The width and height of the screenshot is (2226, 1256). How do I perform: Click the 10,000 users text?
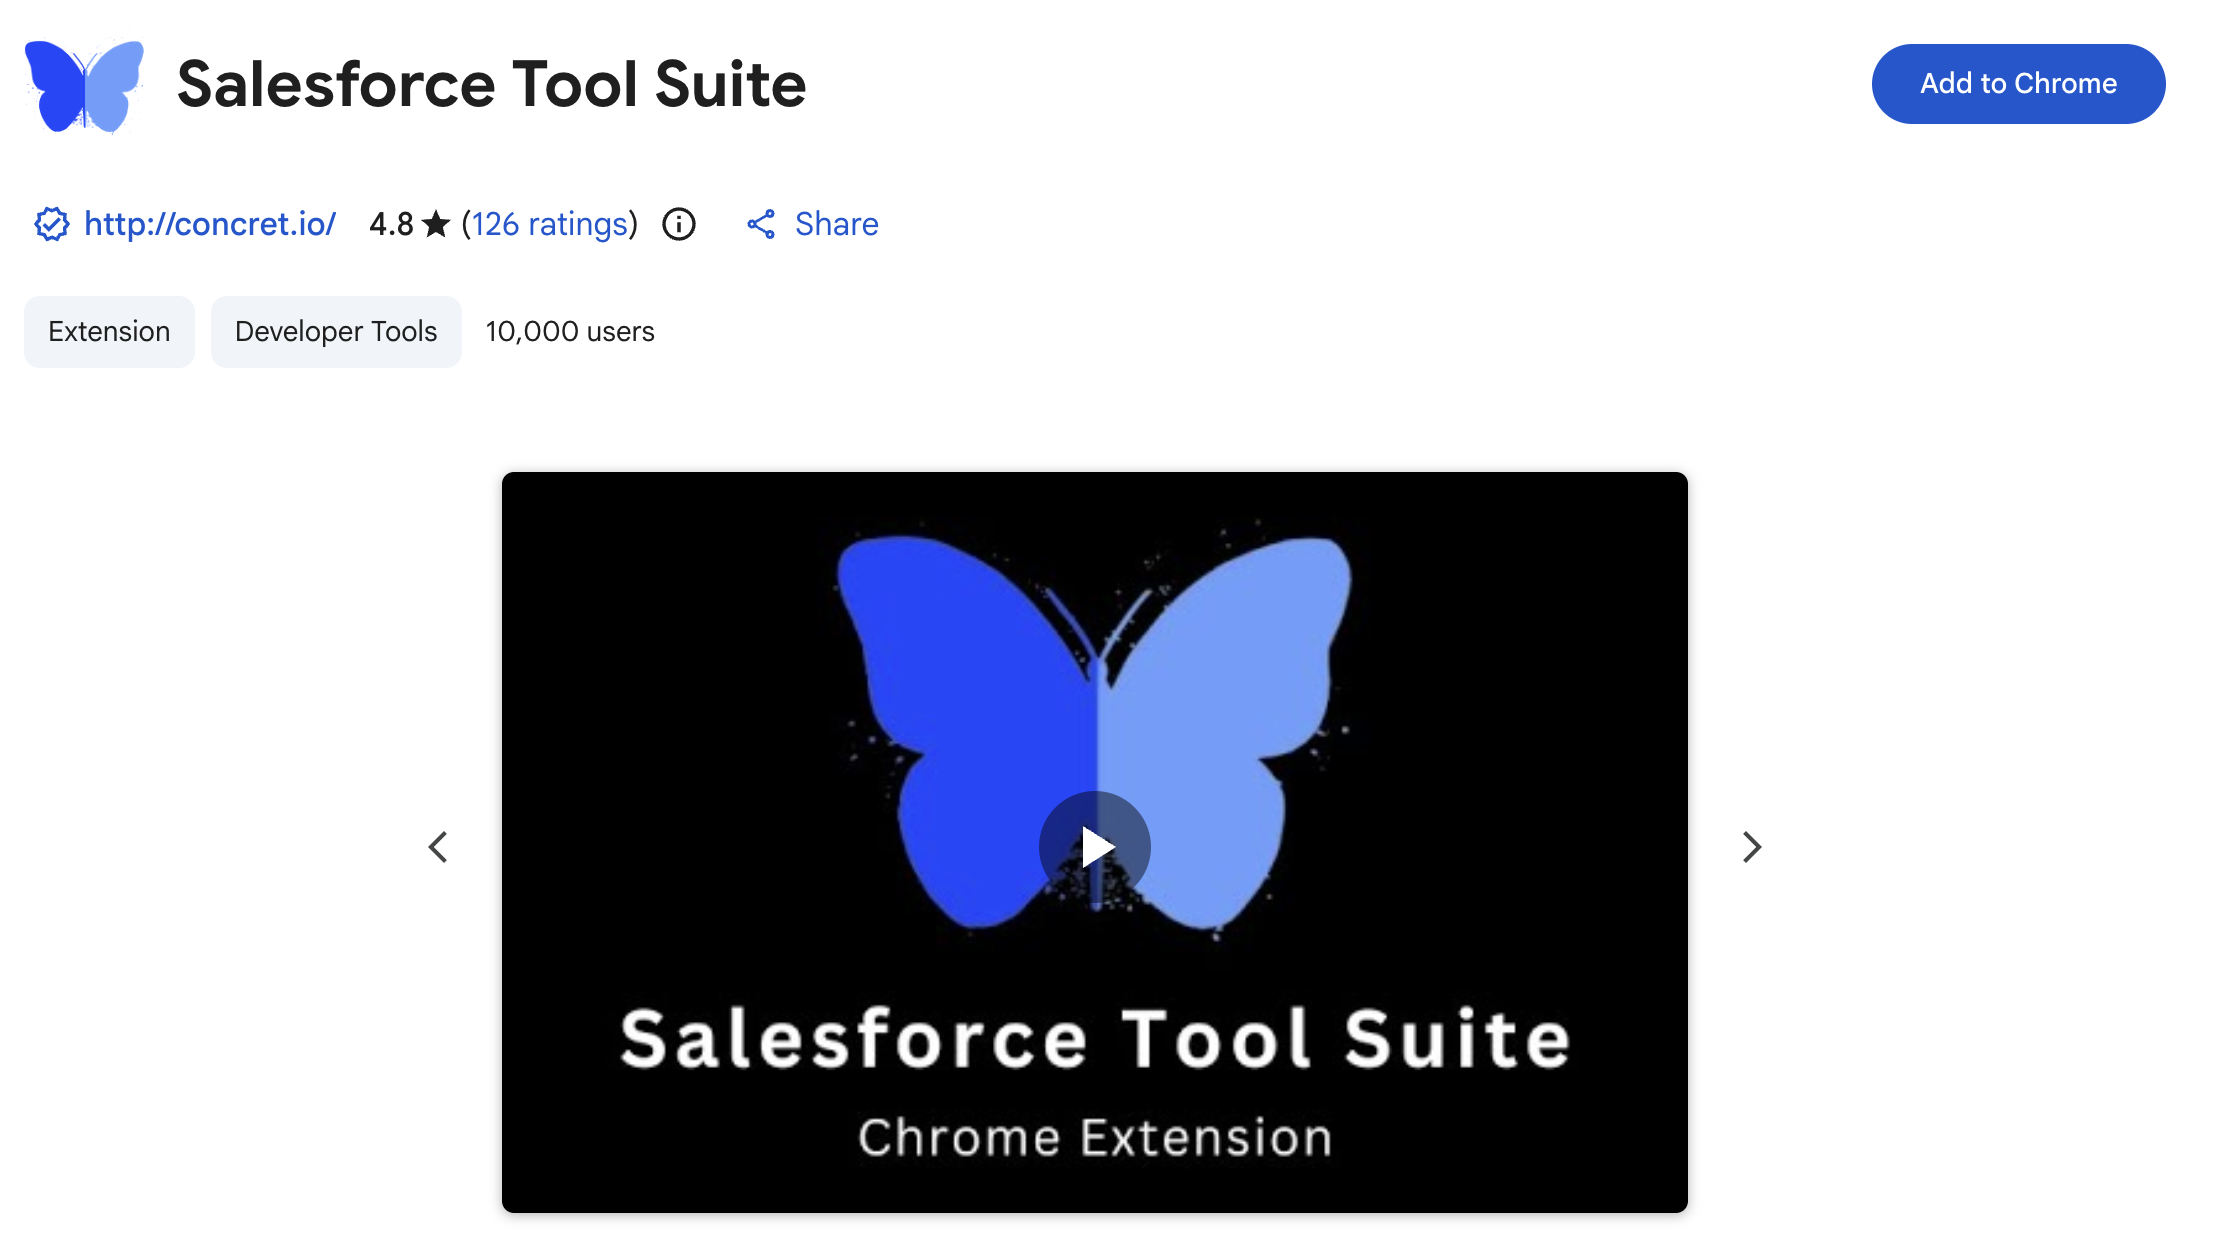click(x=570, y=332)
